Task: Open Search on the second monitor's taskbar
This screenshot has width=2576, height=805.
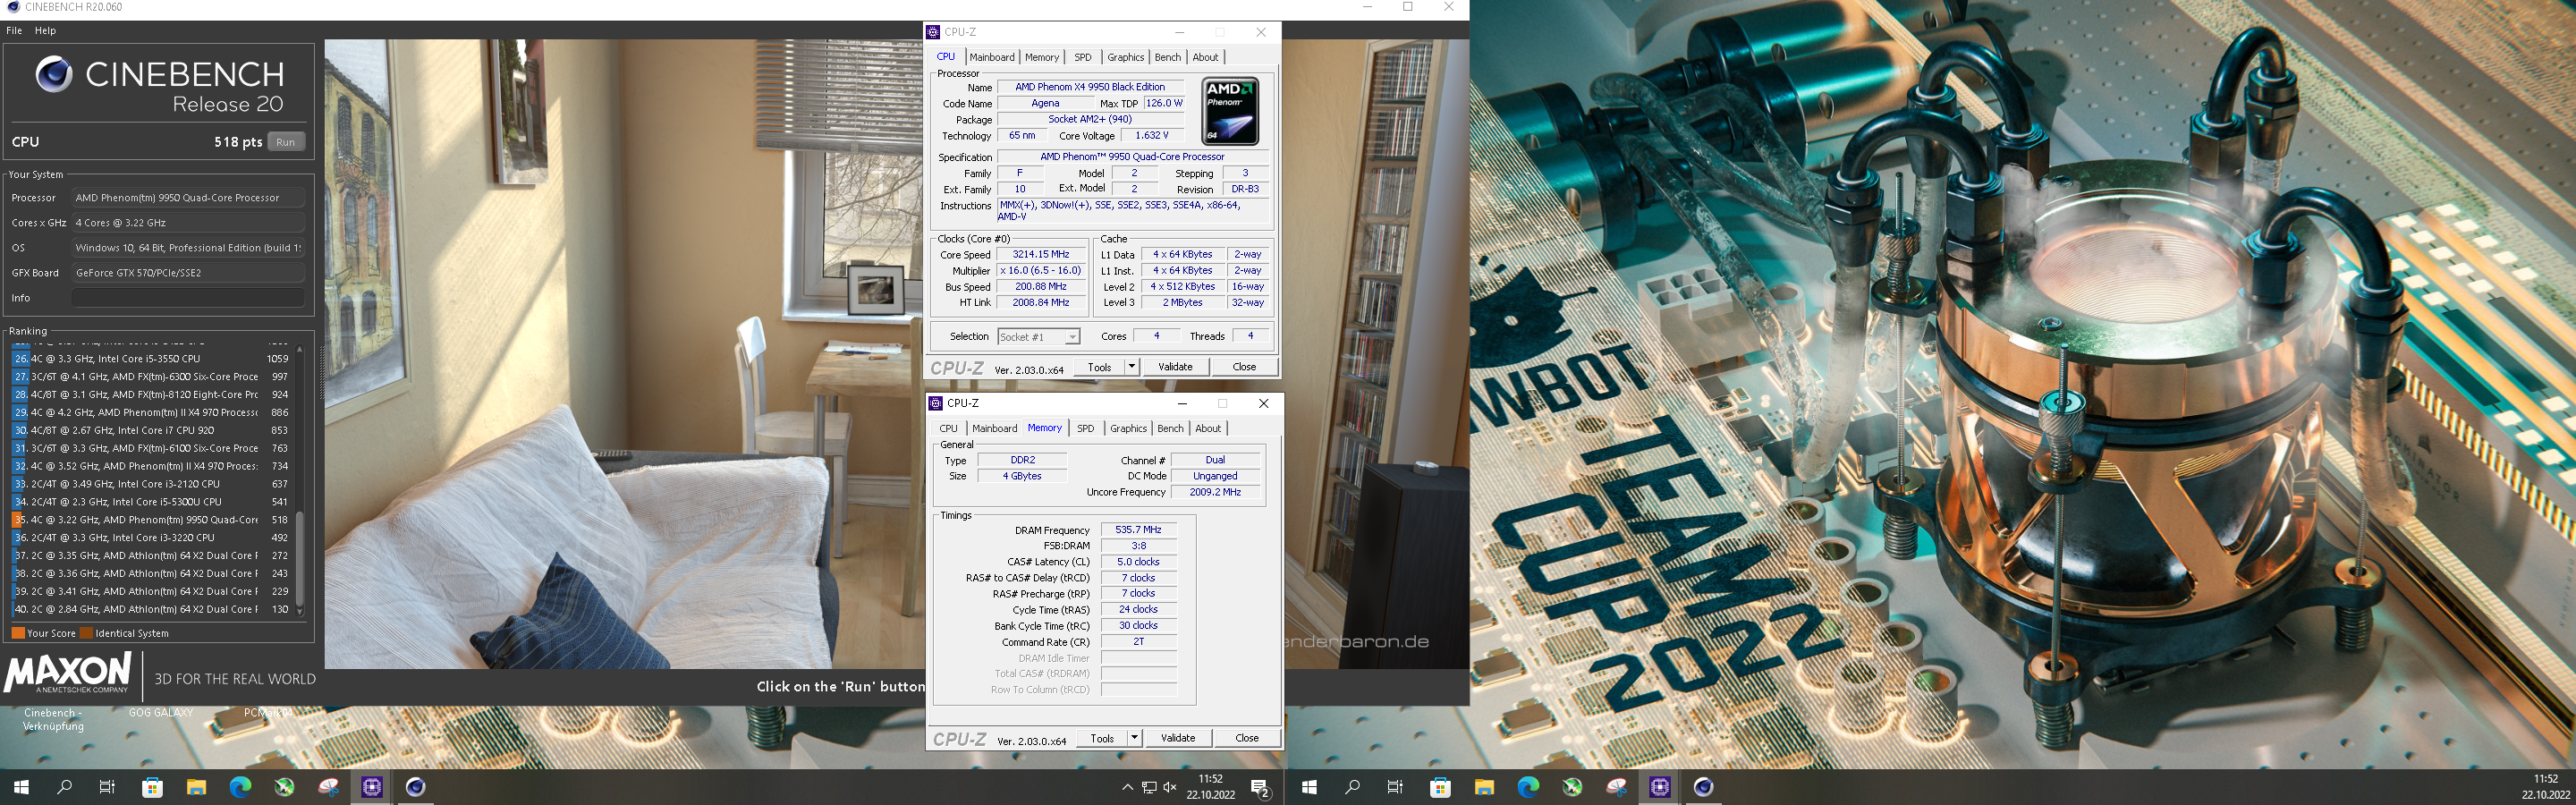Action: 1353,787
